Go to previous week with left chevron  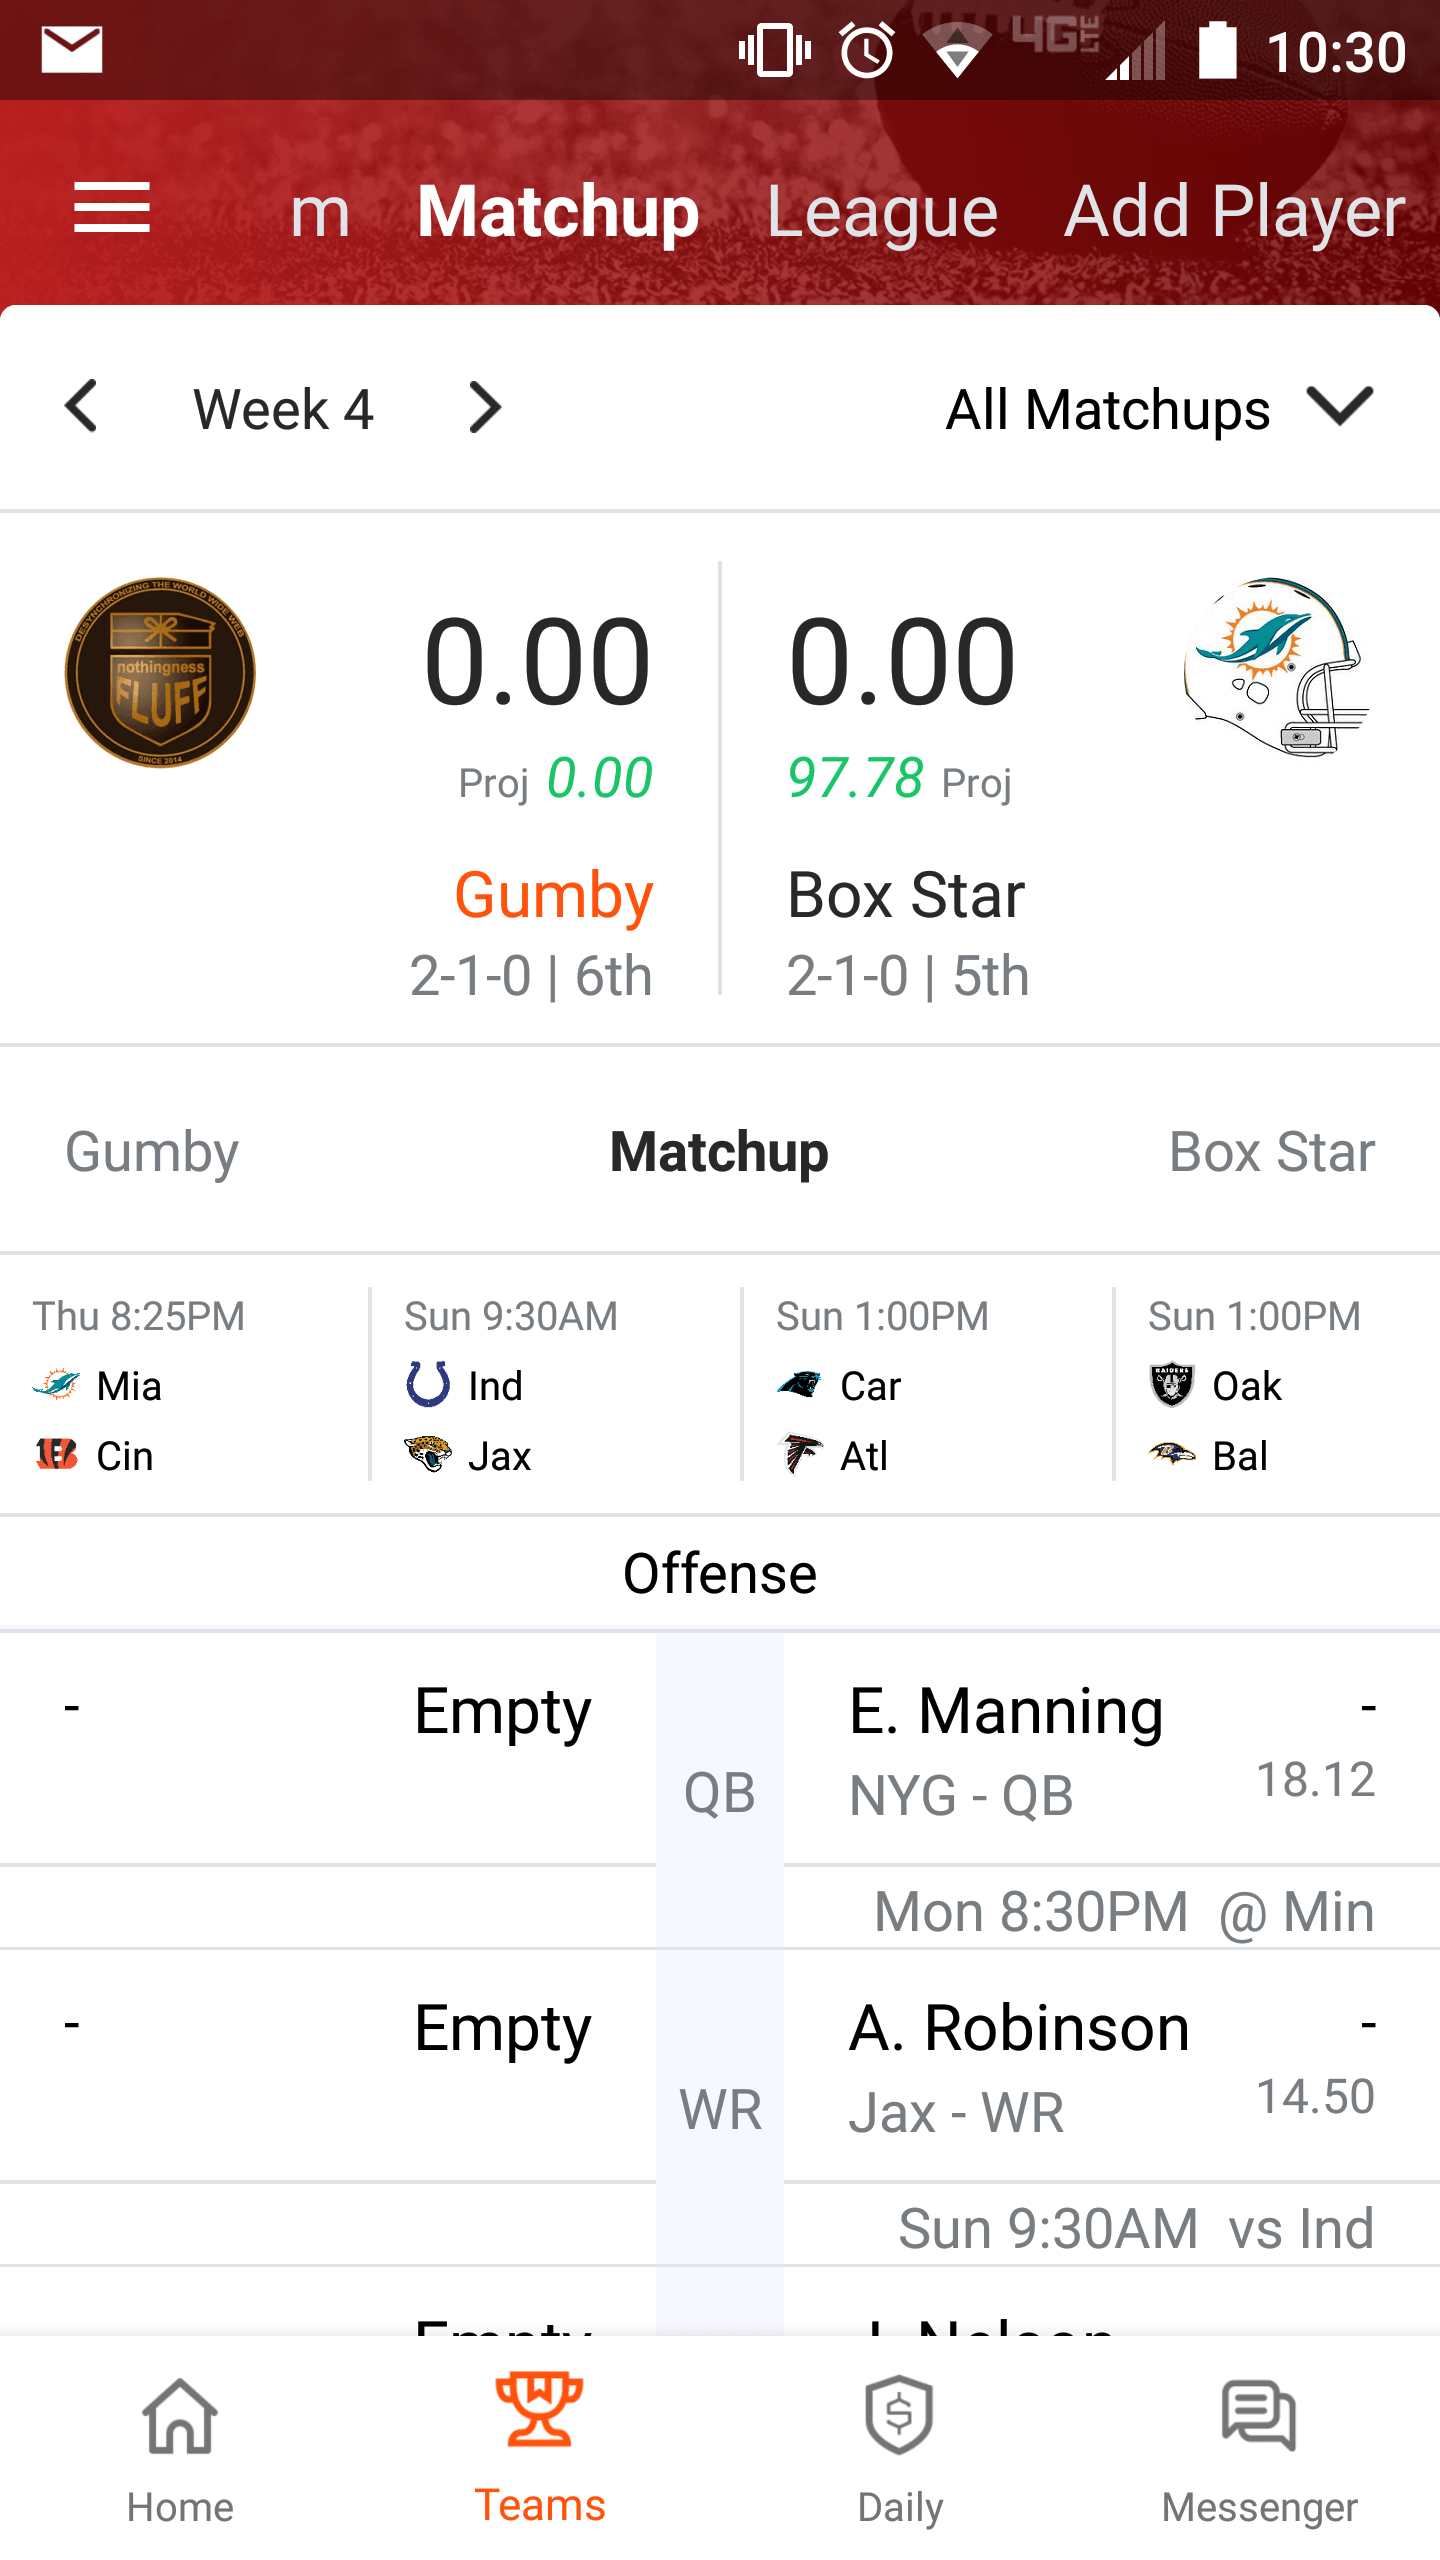tap(81, 407)
